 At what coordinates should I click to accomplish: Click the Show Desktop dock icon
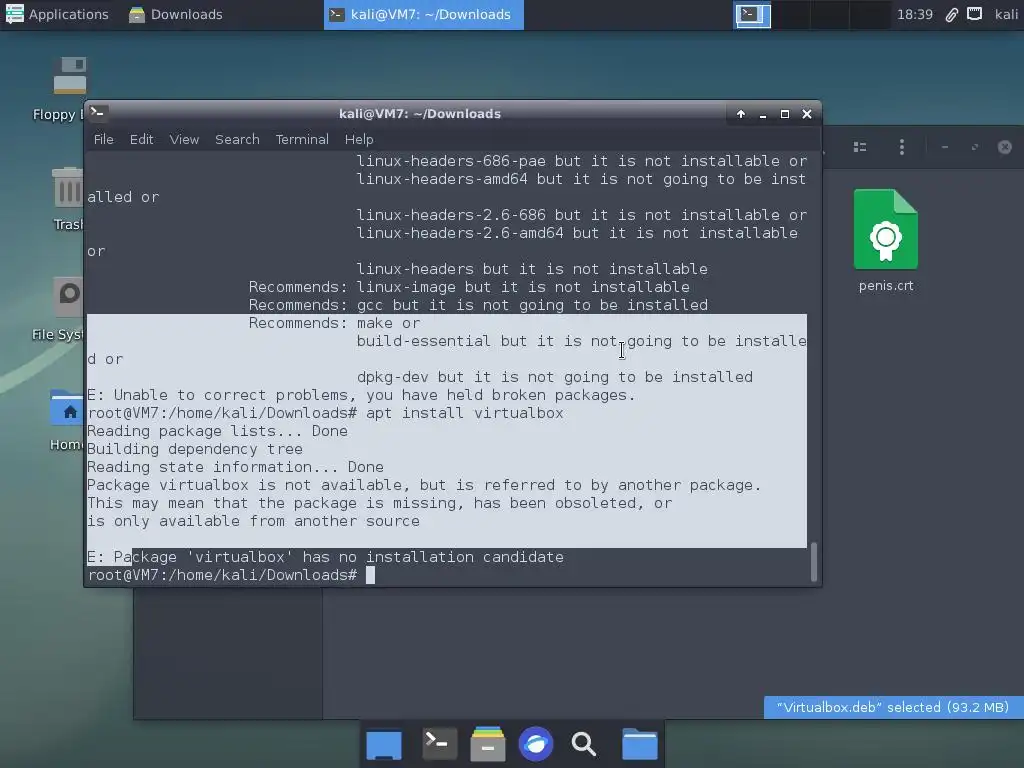point(383,744)
